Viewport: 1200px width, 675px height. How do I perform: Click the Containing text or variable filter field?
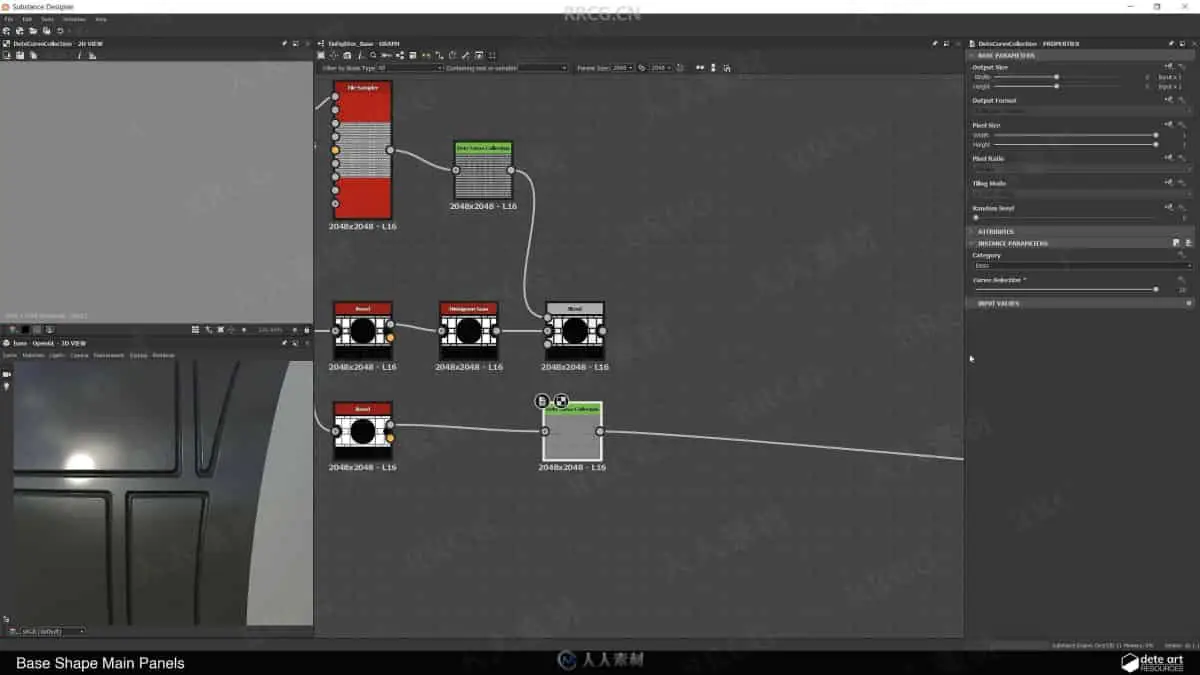tap(542, 68)
